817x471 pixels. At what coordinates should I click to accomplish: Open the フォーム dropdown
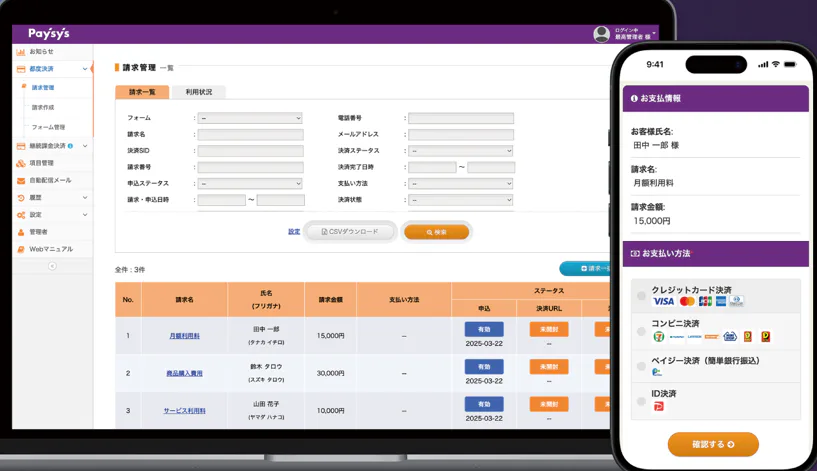coord(250,118)
